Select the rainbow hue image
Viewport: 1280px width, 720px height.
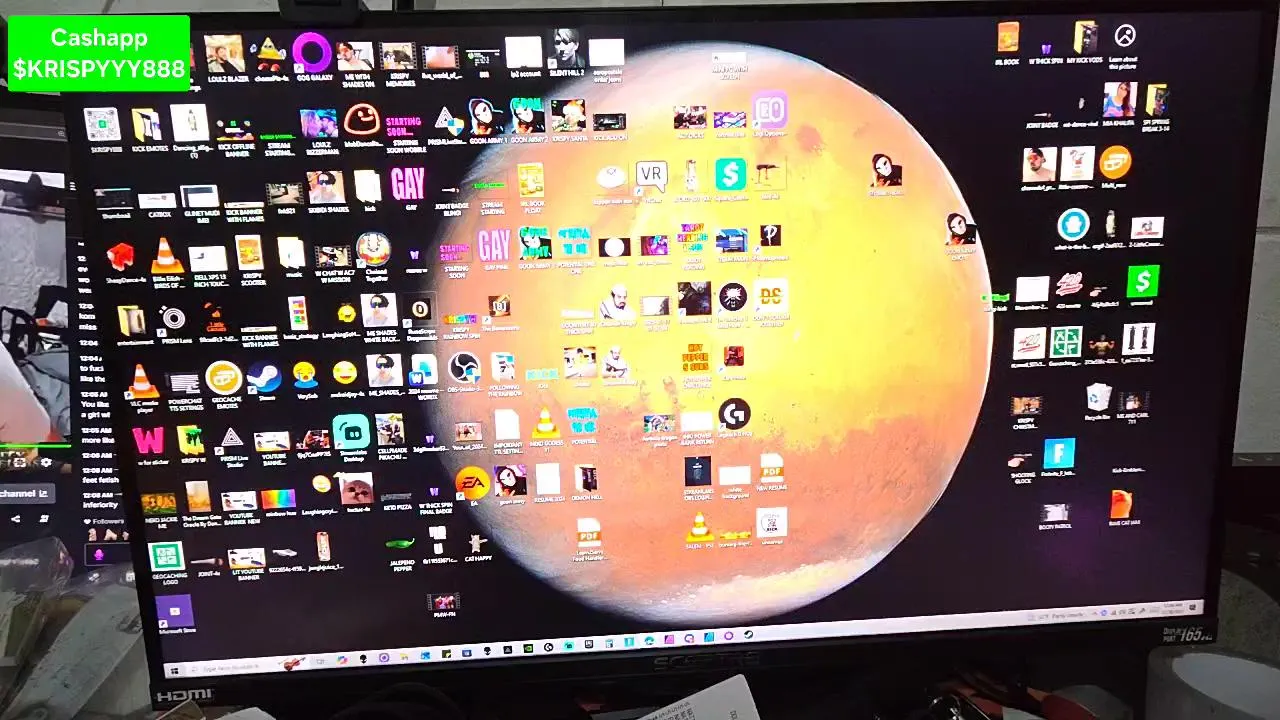coord(278,503)
